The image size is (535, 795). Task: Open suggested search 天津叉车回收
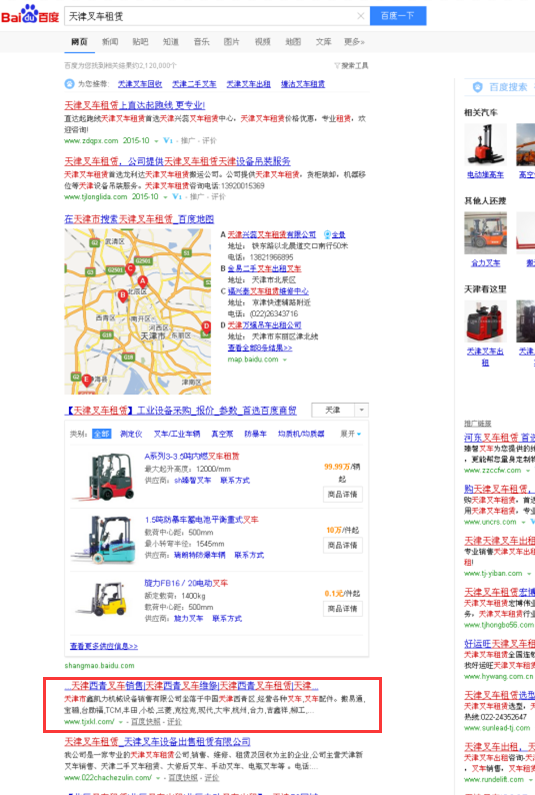point(140,84)
